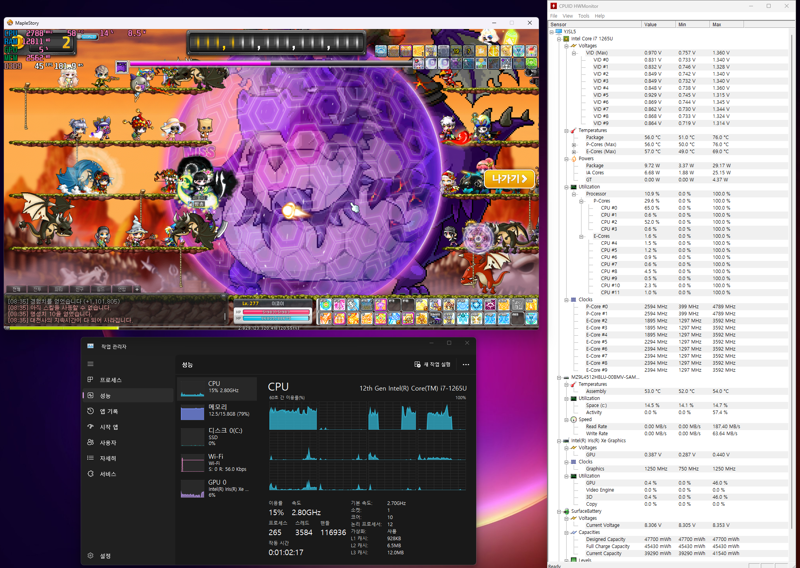Select the Memory (메모리) performance entry
Viewport: 800px width, 568px height.
[x=217, y=412]
